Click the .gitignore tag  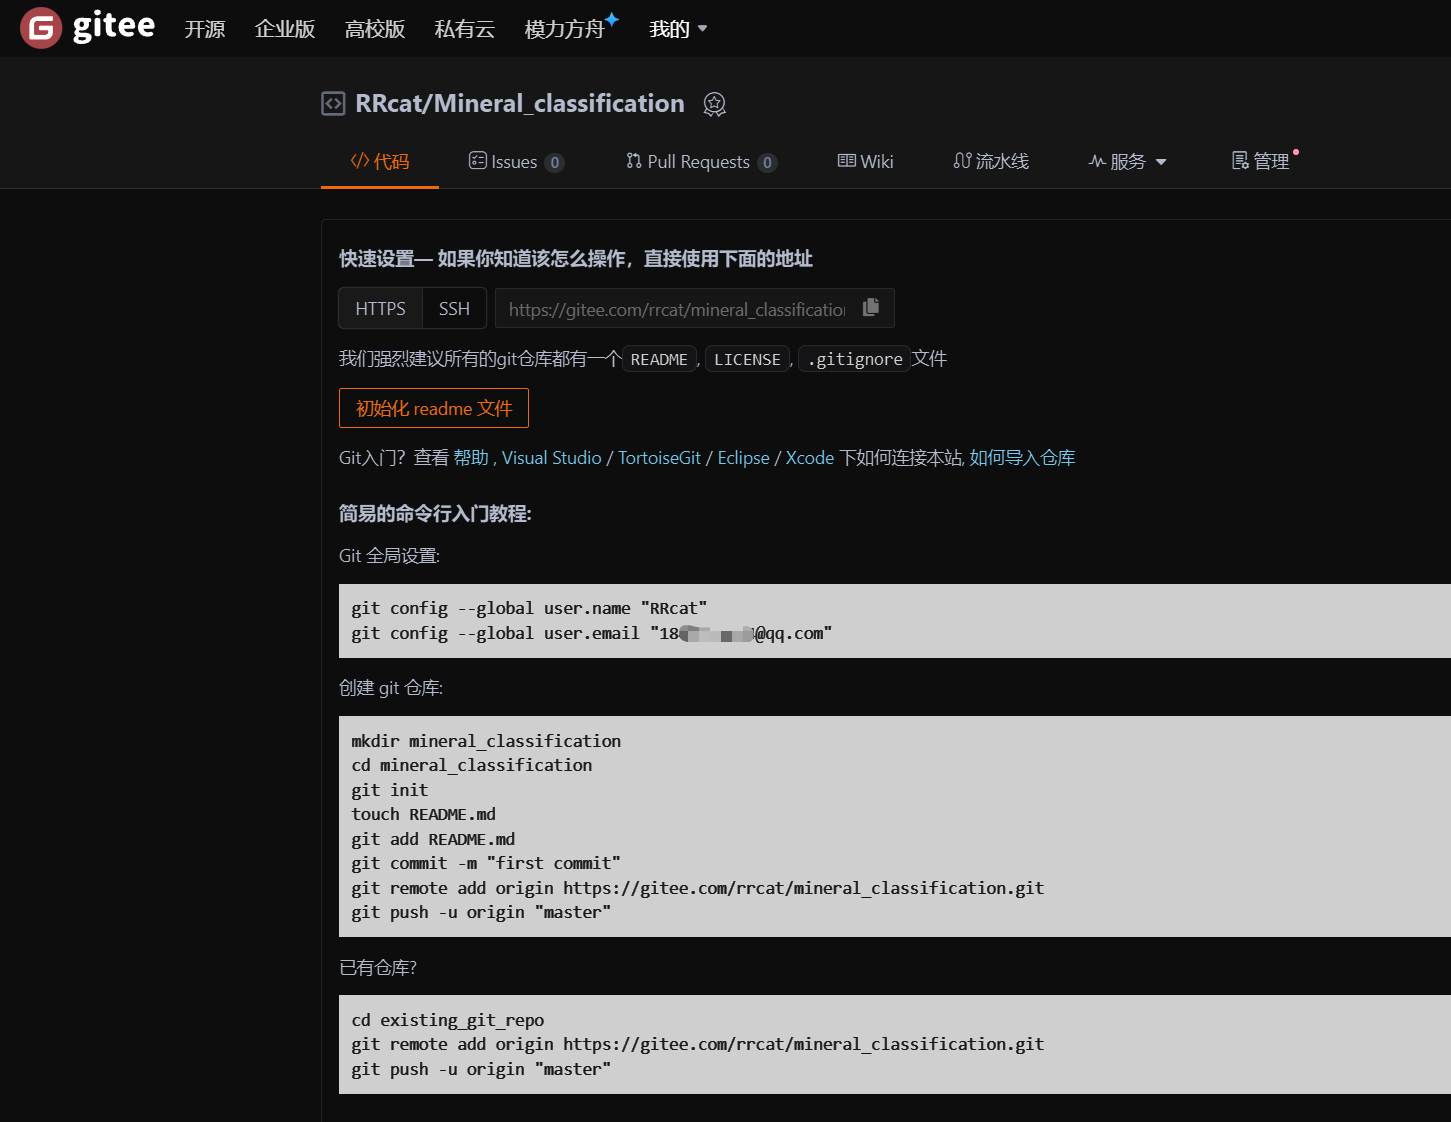854,359
